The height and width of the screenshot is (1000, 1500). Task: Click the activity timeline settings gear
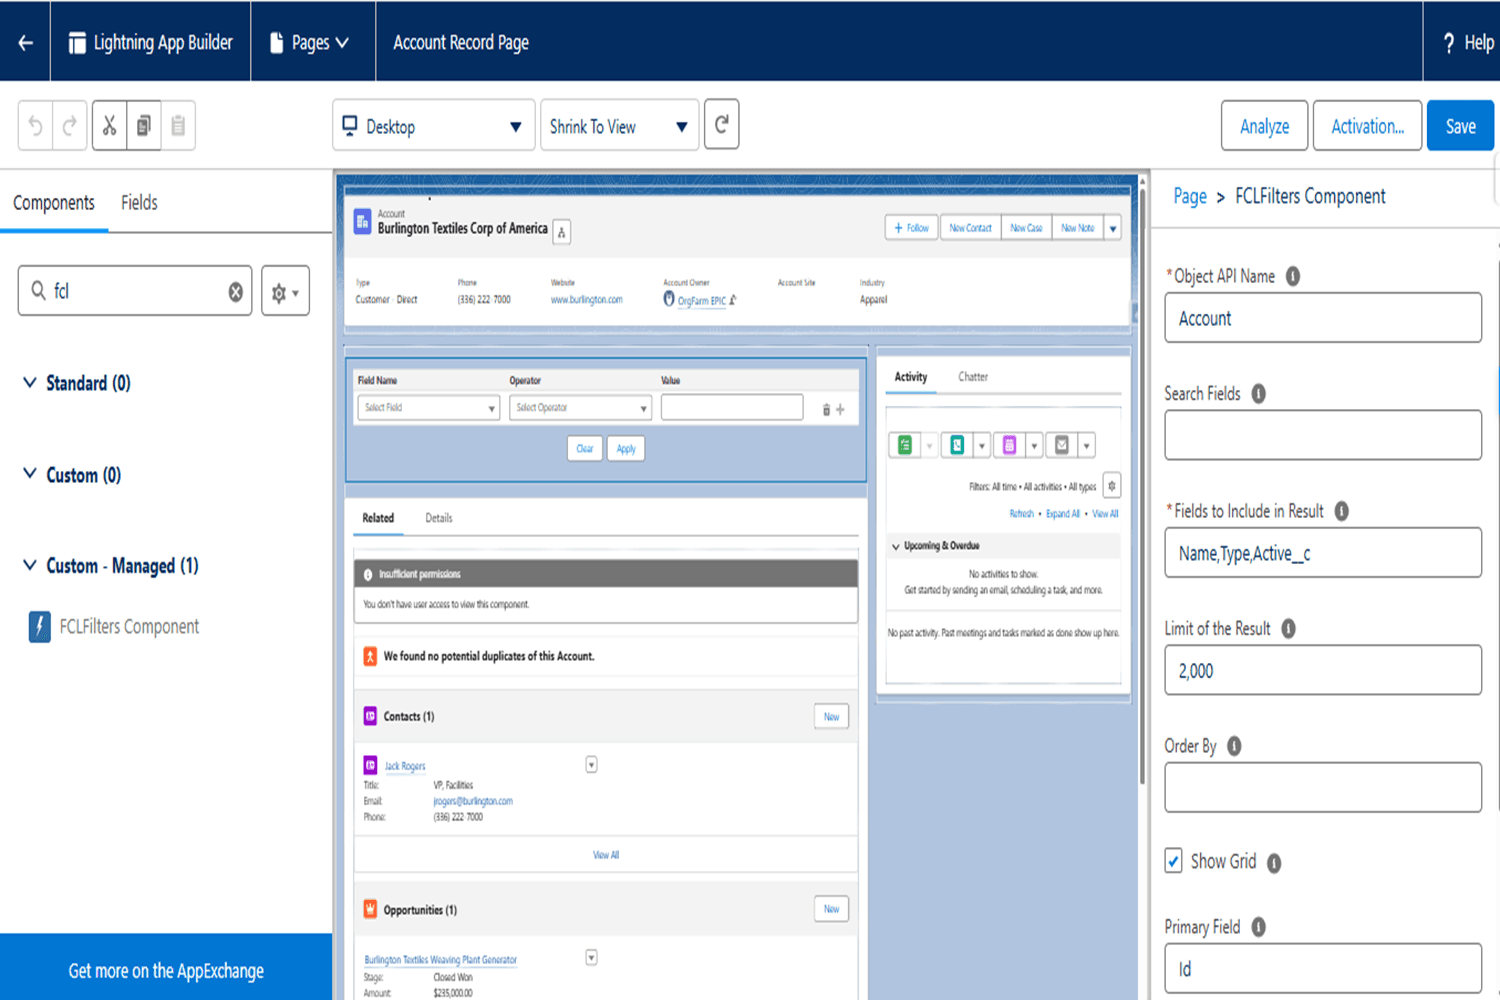[1111, 486]
